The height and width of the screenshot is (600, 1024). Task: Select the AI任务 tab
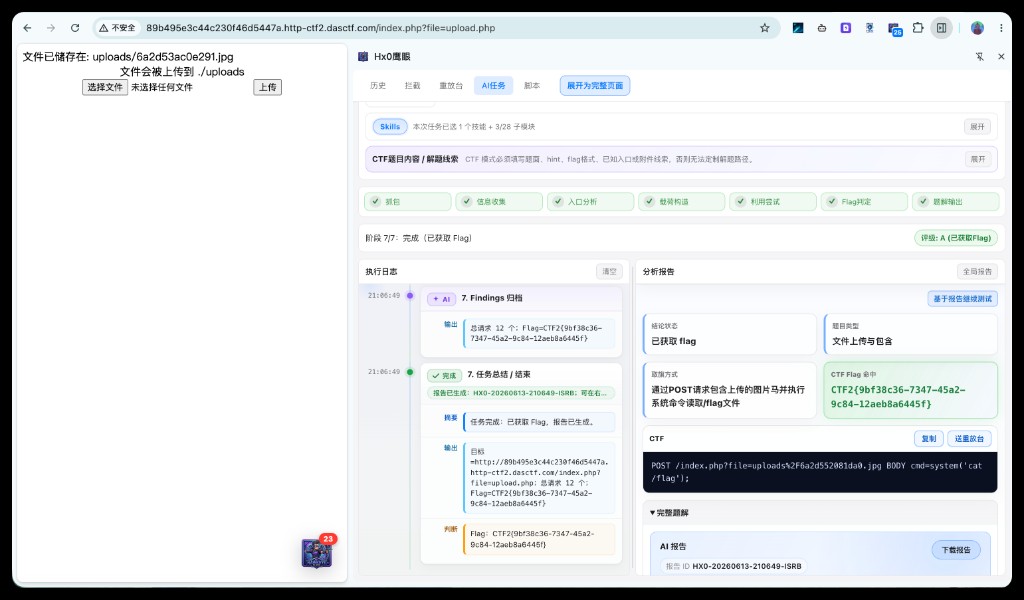tap(493, 86)
